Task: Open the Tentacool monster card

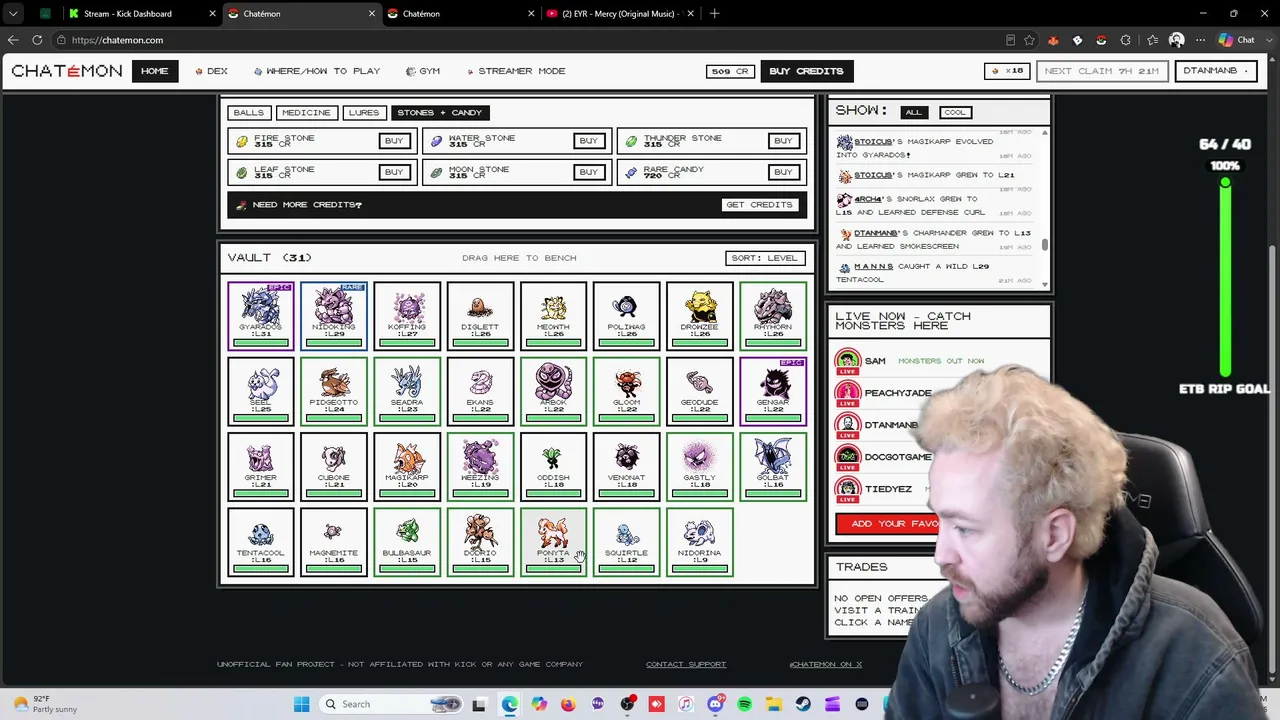Action: 261,542
